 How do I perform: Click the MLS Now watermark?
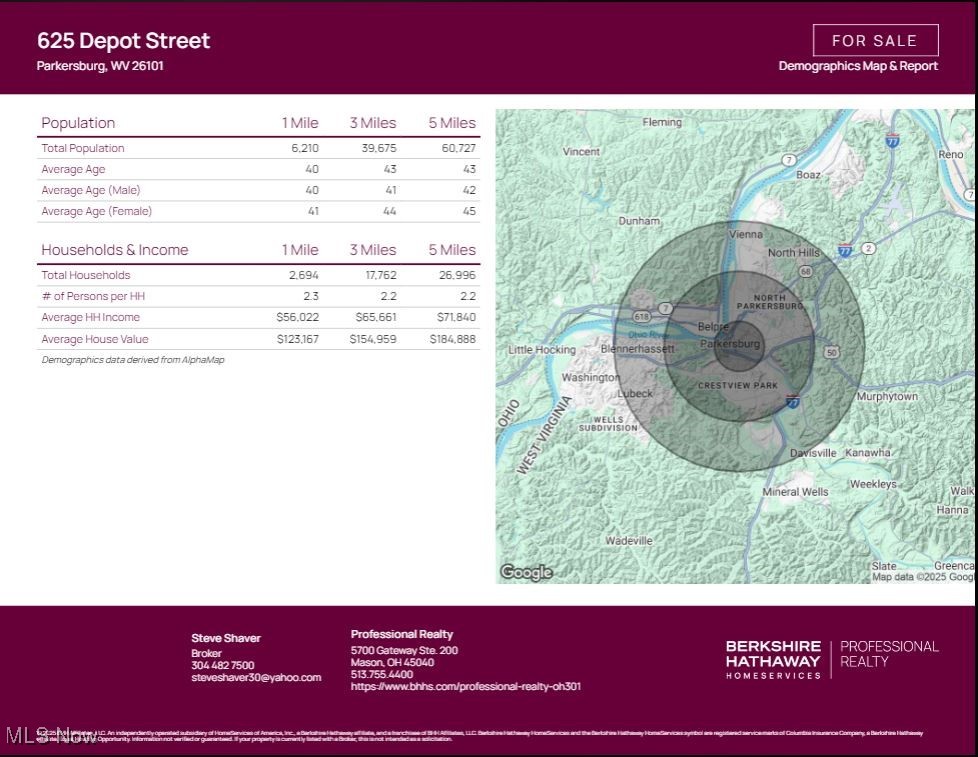[52, 736]
